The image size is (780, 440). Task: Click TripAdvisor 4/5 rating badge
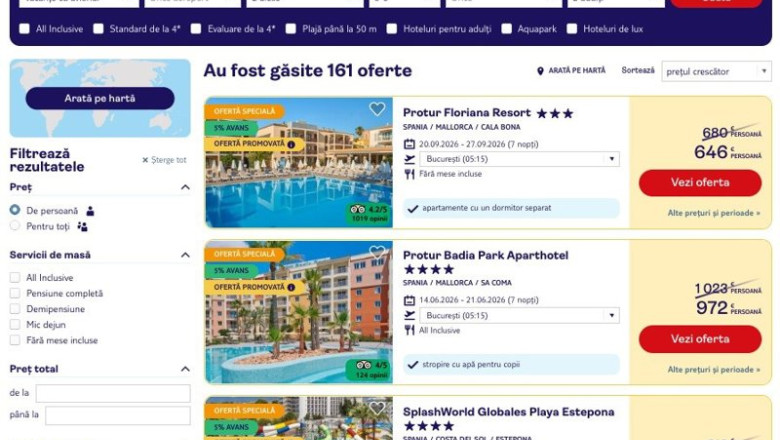click(369, 369)
